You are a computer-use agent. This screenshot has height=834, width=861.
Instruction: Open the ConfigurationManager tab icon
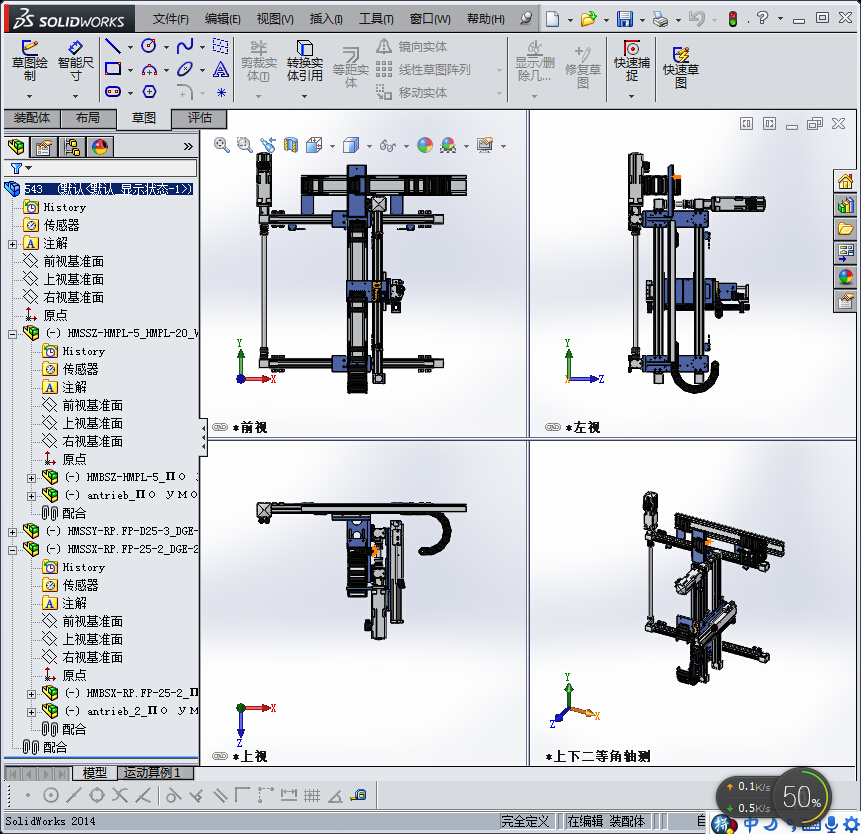[x=72, y=147]
